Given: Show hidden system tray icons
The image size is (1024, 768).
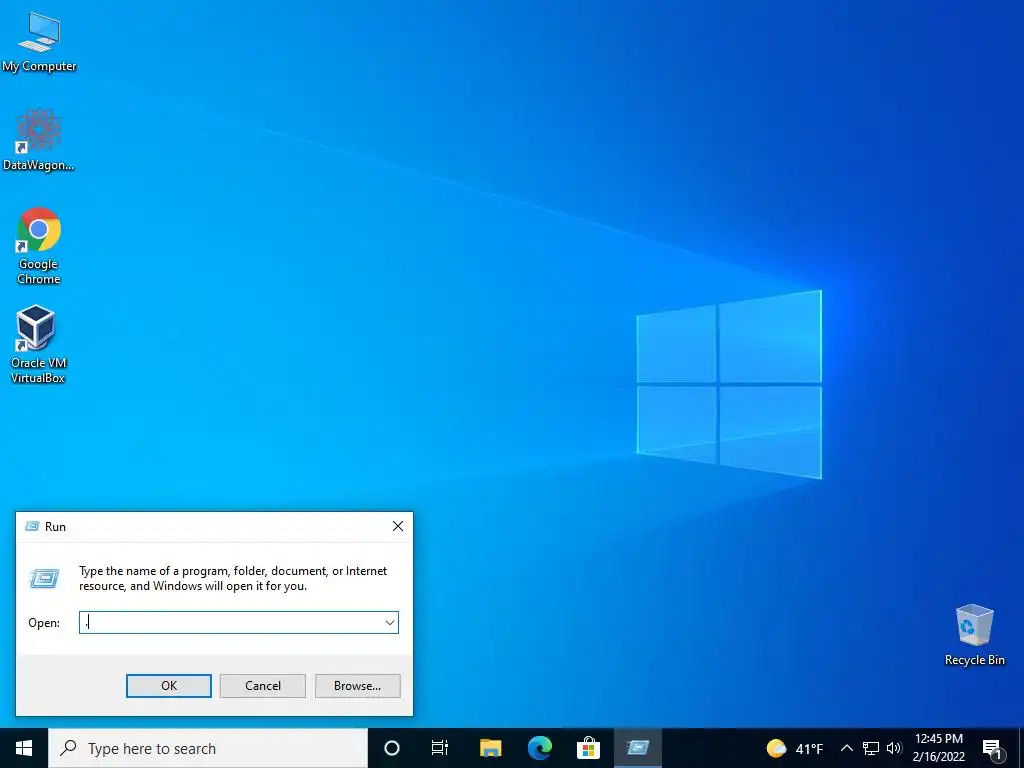Looking at the screenshot, I should tap(846, 748).
